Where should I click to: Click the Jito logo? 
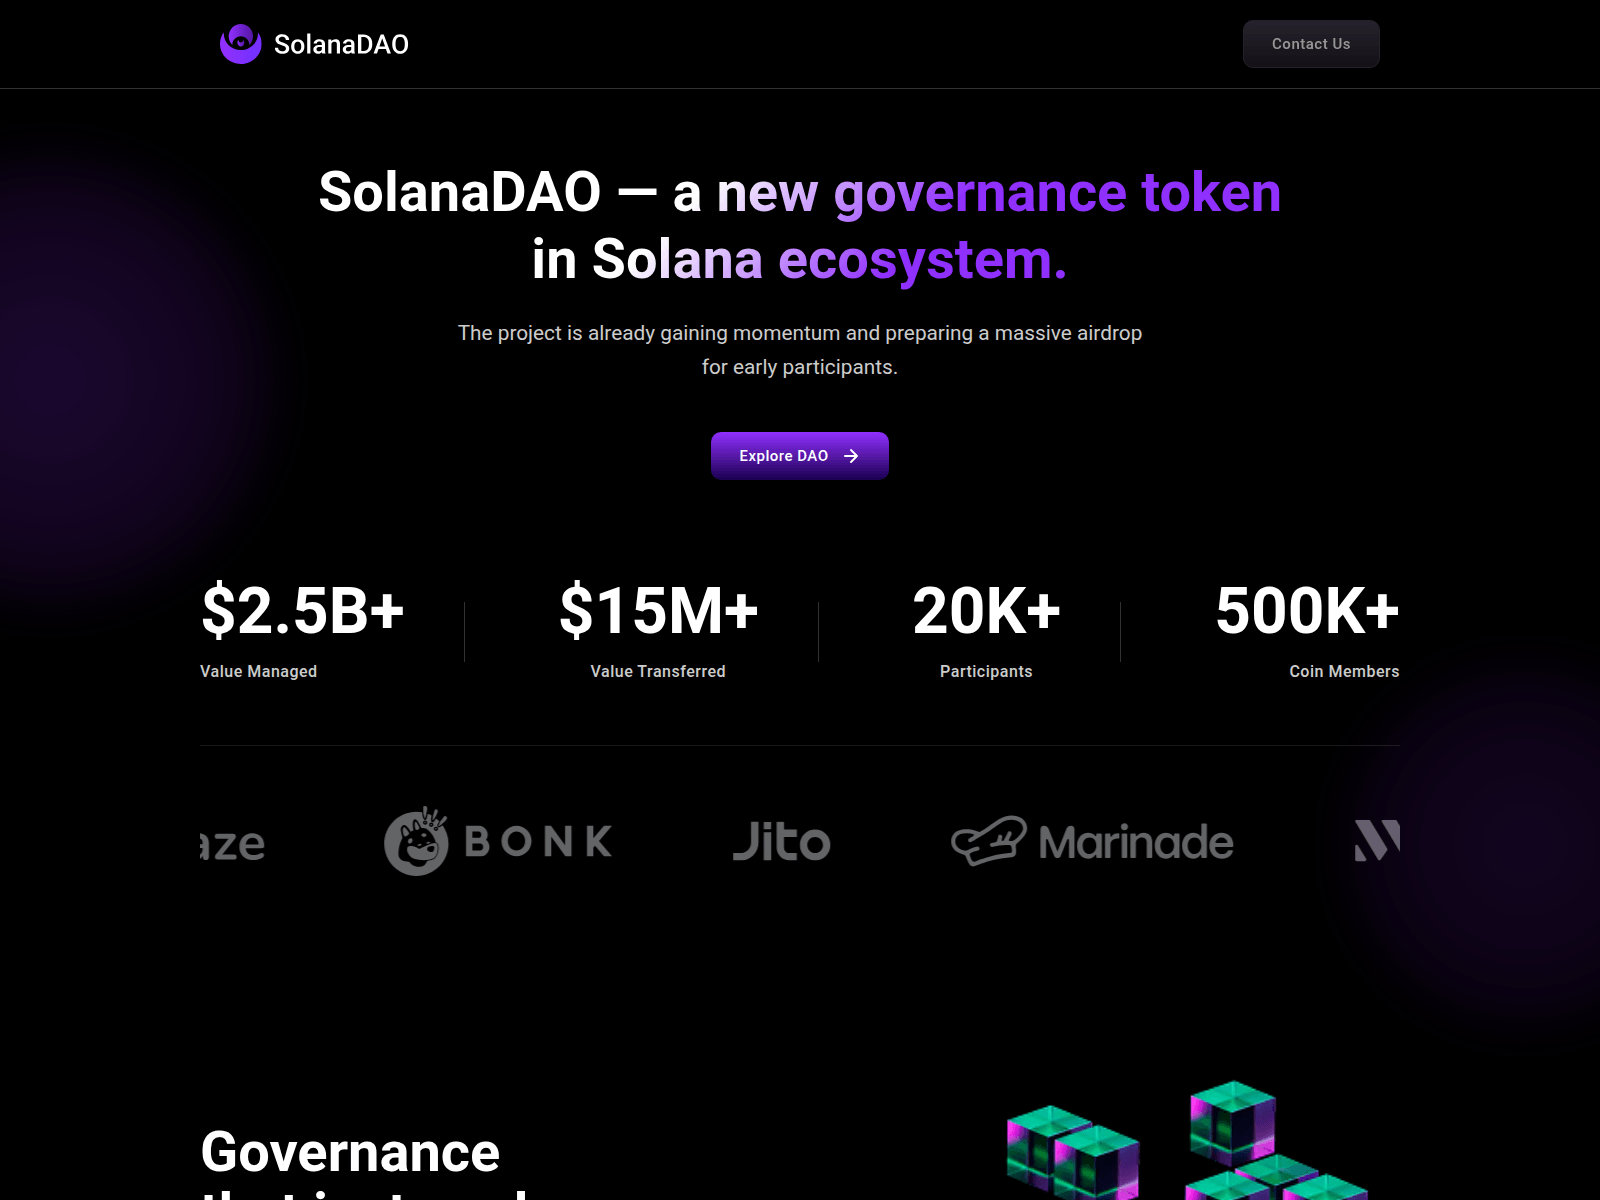coord(781,841)
